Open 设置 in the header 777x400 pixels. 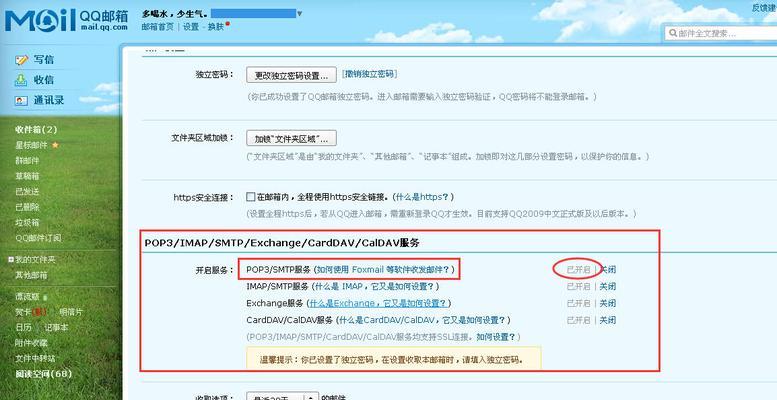tap(191, 27)
